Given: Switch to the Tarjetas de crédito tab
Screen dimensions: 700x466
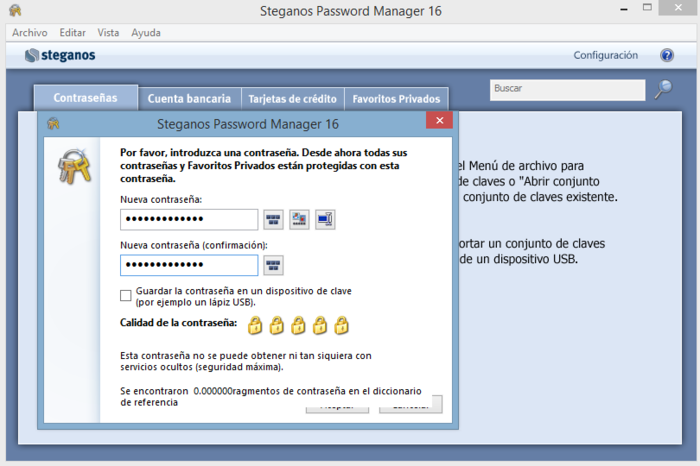Looking at the screenshot, I should [x=292, y=99].
